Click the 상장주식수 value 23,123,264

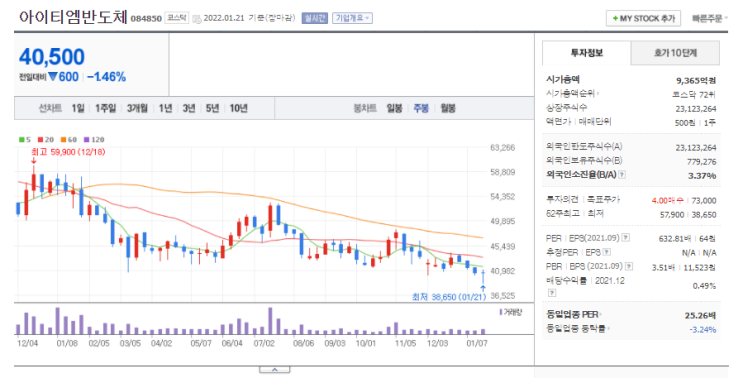[696, 109]
